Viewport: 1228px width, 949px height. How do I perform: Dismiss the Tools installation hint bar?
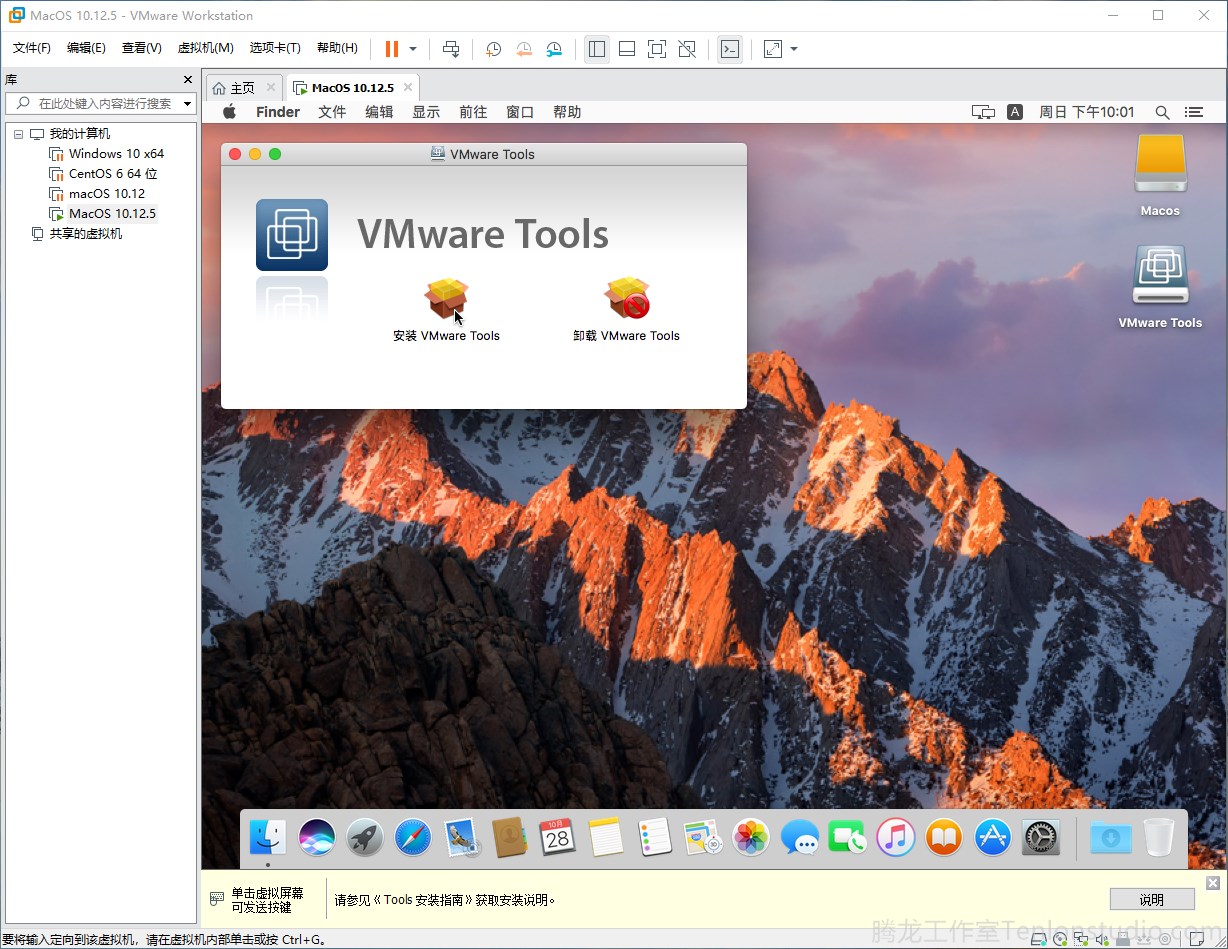(x=1213, y=883)
